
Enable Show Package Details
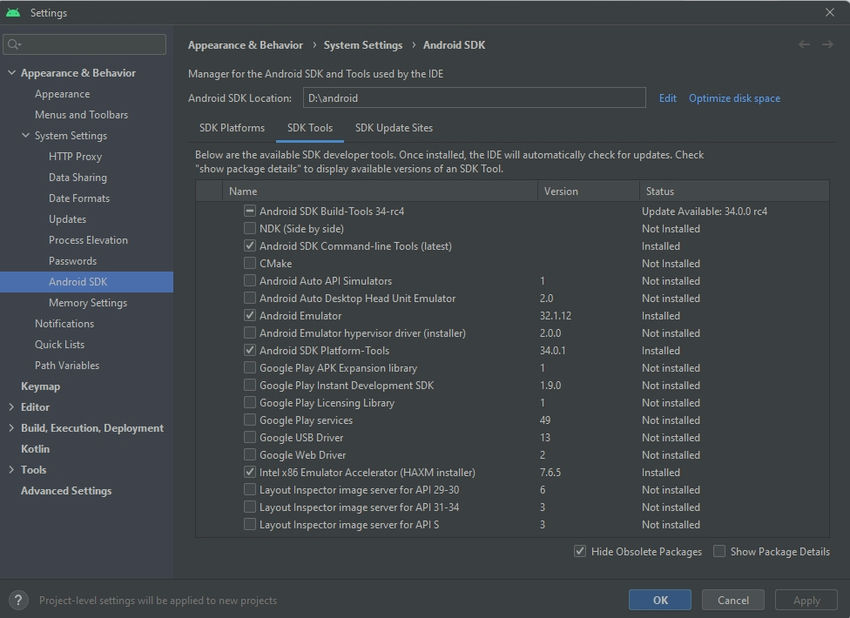click(719, 551)
